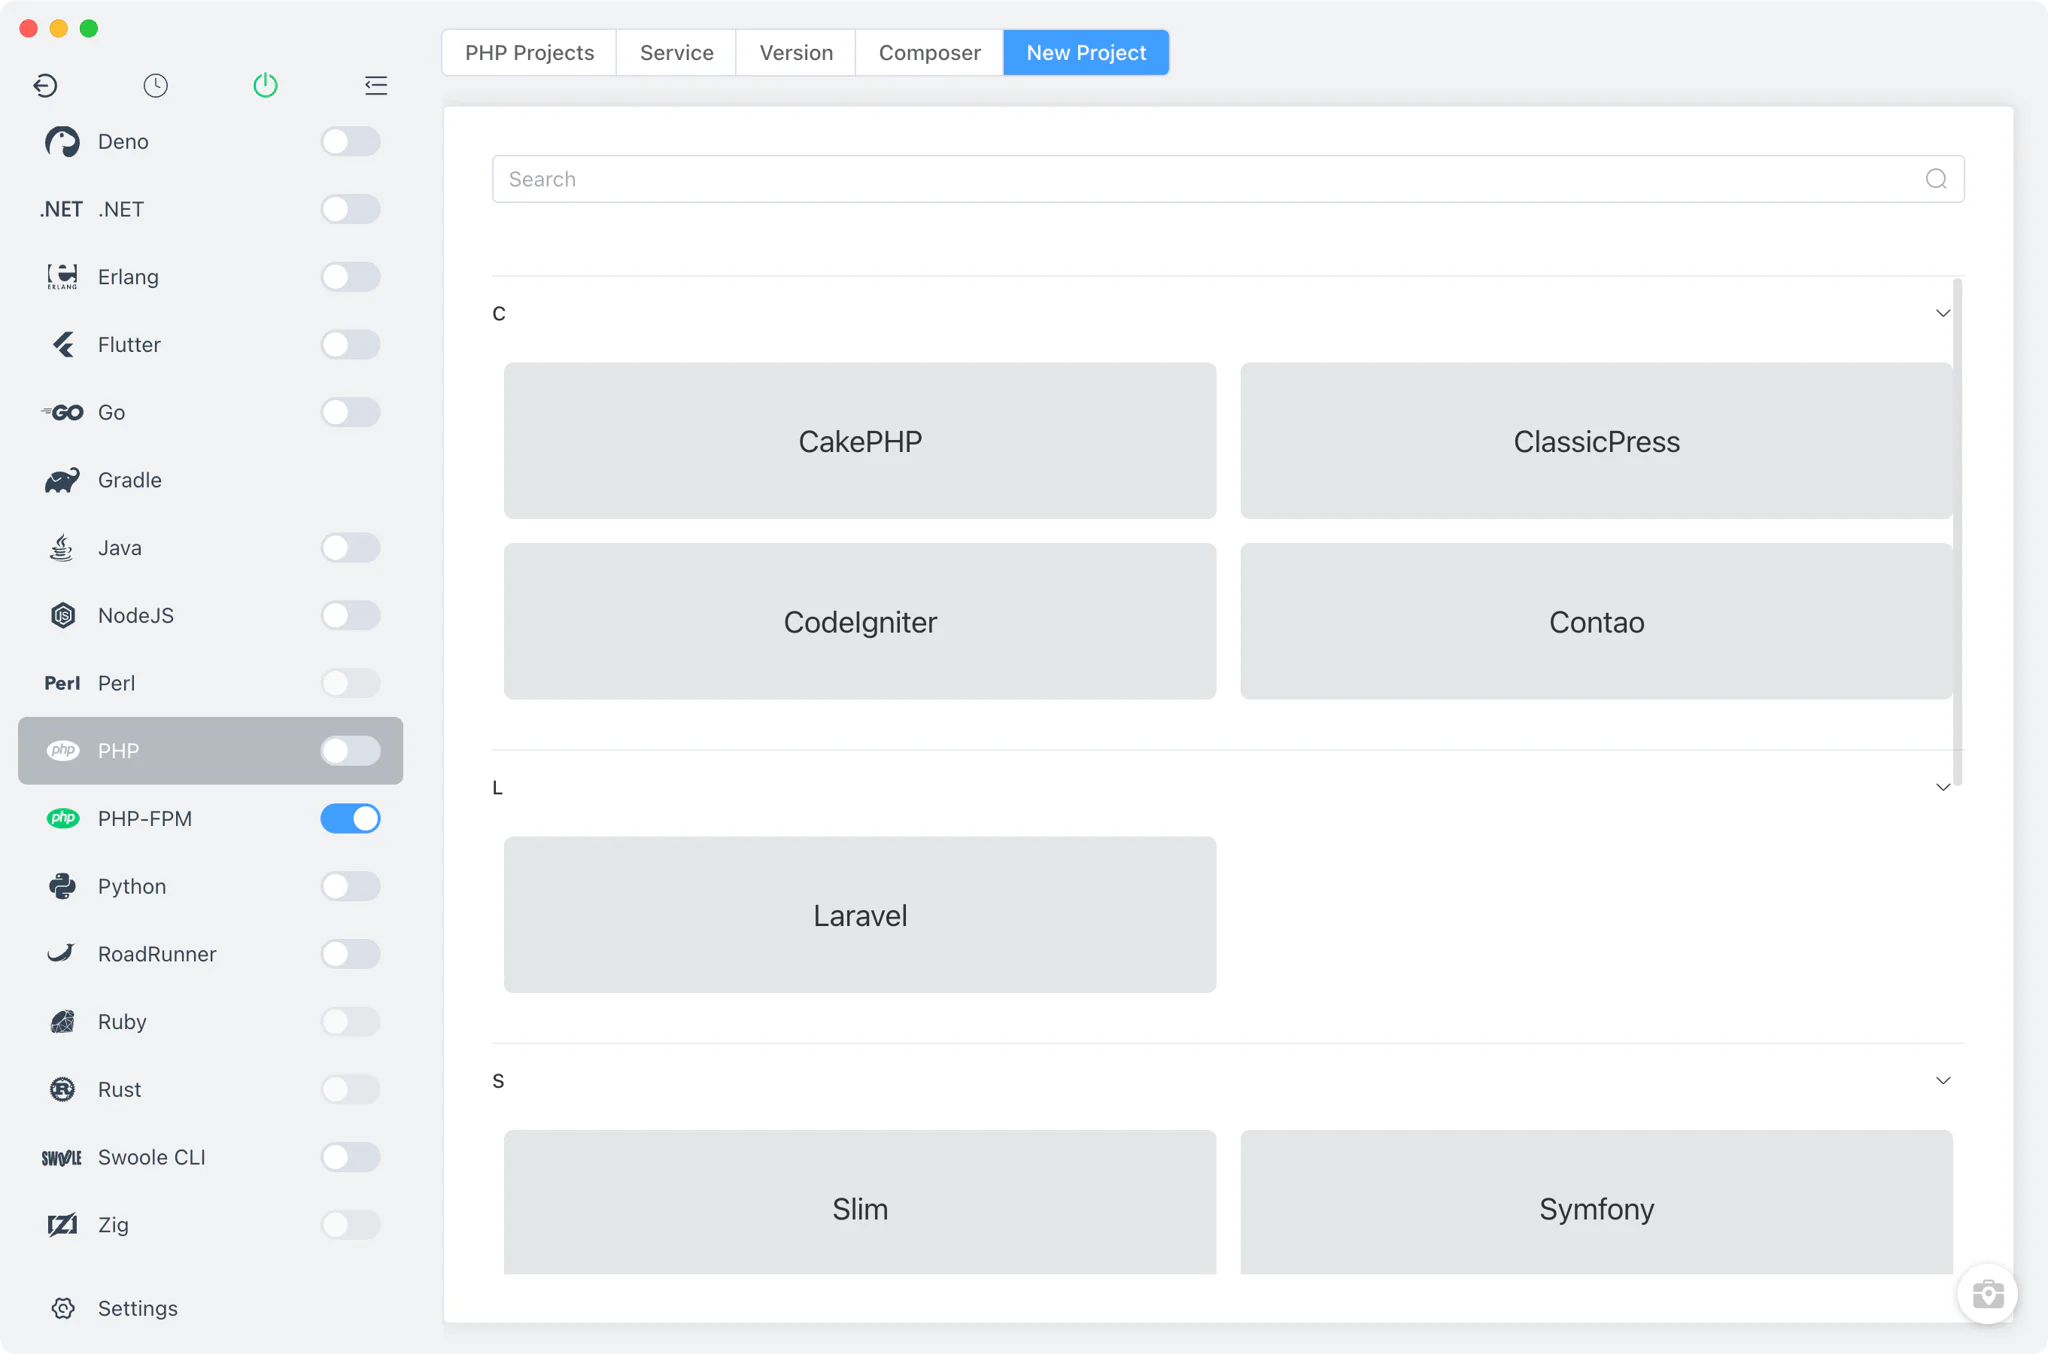Select the New Project tab

coord(1086,53)
